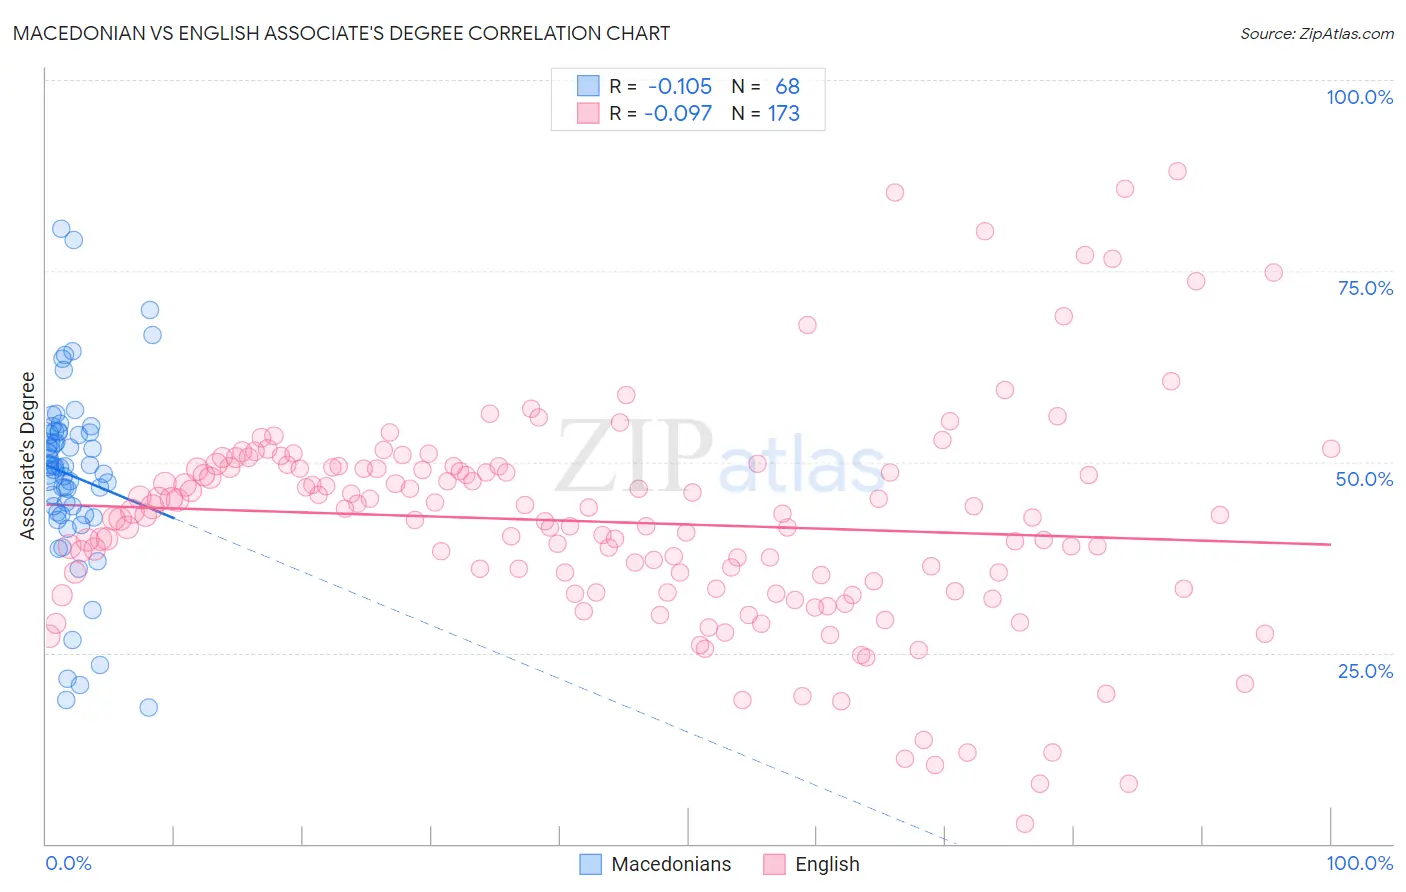
Task: Open the ZipAtlas.com source link
Action: click(1317, 33)
